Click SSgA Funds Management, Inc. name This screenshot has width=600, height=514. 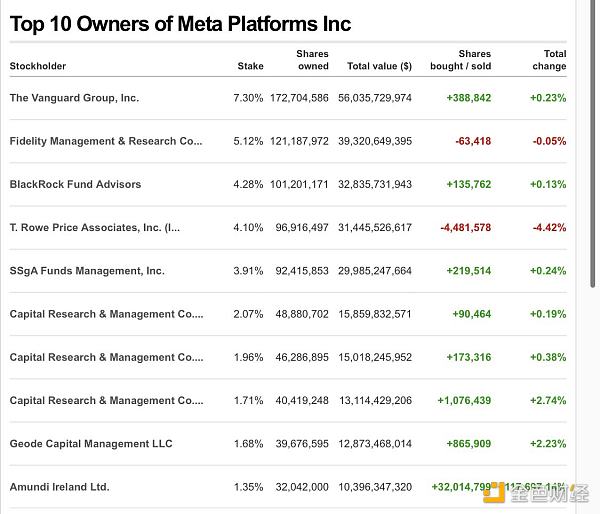(x=87, y=270)
